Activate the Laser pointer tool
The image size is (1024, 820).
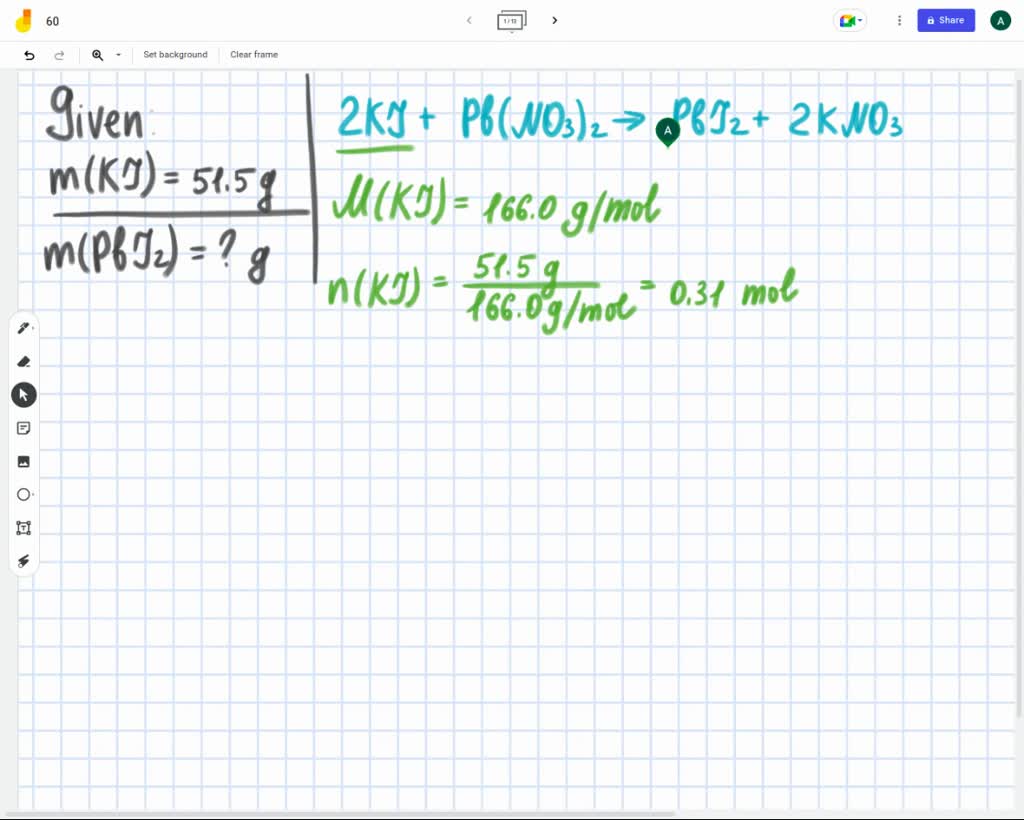[23, 561]
